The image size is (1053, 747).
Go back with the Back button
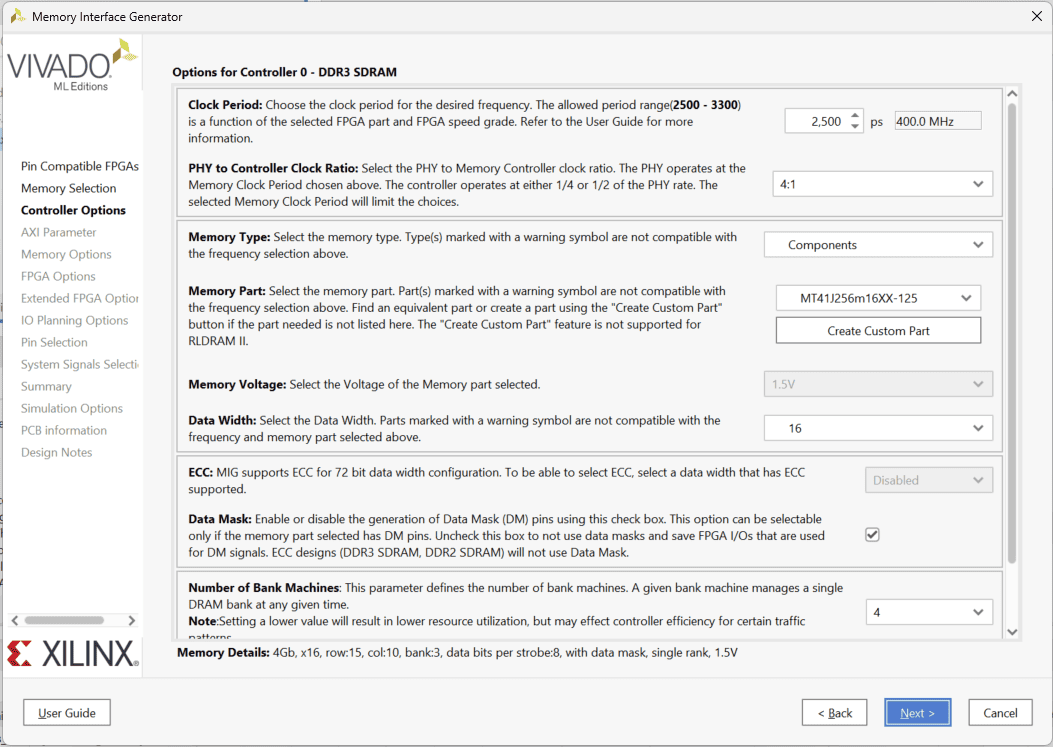[834, 713]
